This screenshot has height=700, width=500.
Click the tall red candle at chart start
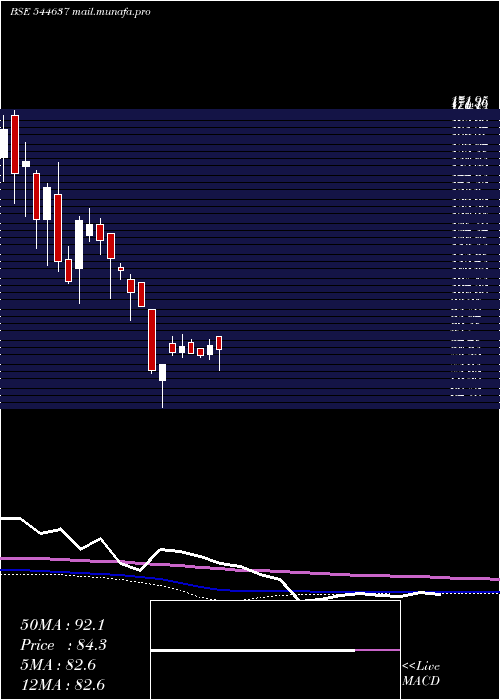point(15,144)
